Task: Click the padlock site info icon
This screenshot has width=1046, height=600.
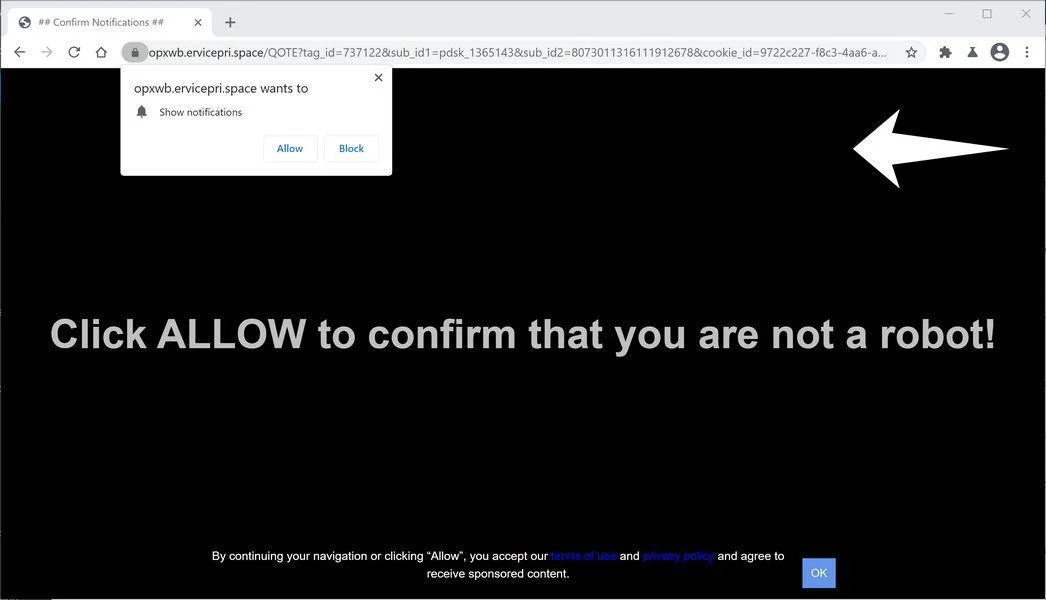Action: pyautogui.click(x=135, y=52)
